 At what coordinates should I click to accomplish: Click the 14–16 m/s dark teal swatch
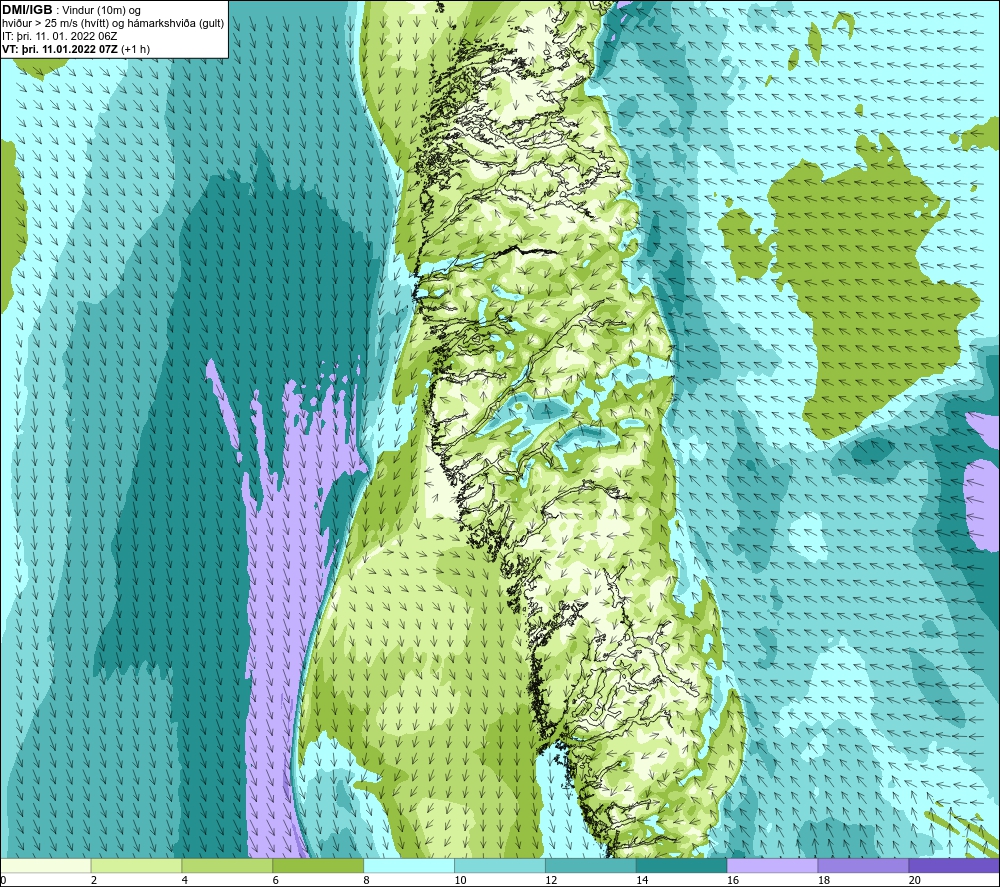(682, 865)
